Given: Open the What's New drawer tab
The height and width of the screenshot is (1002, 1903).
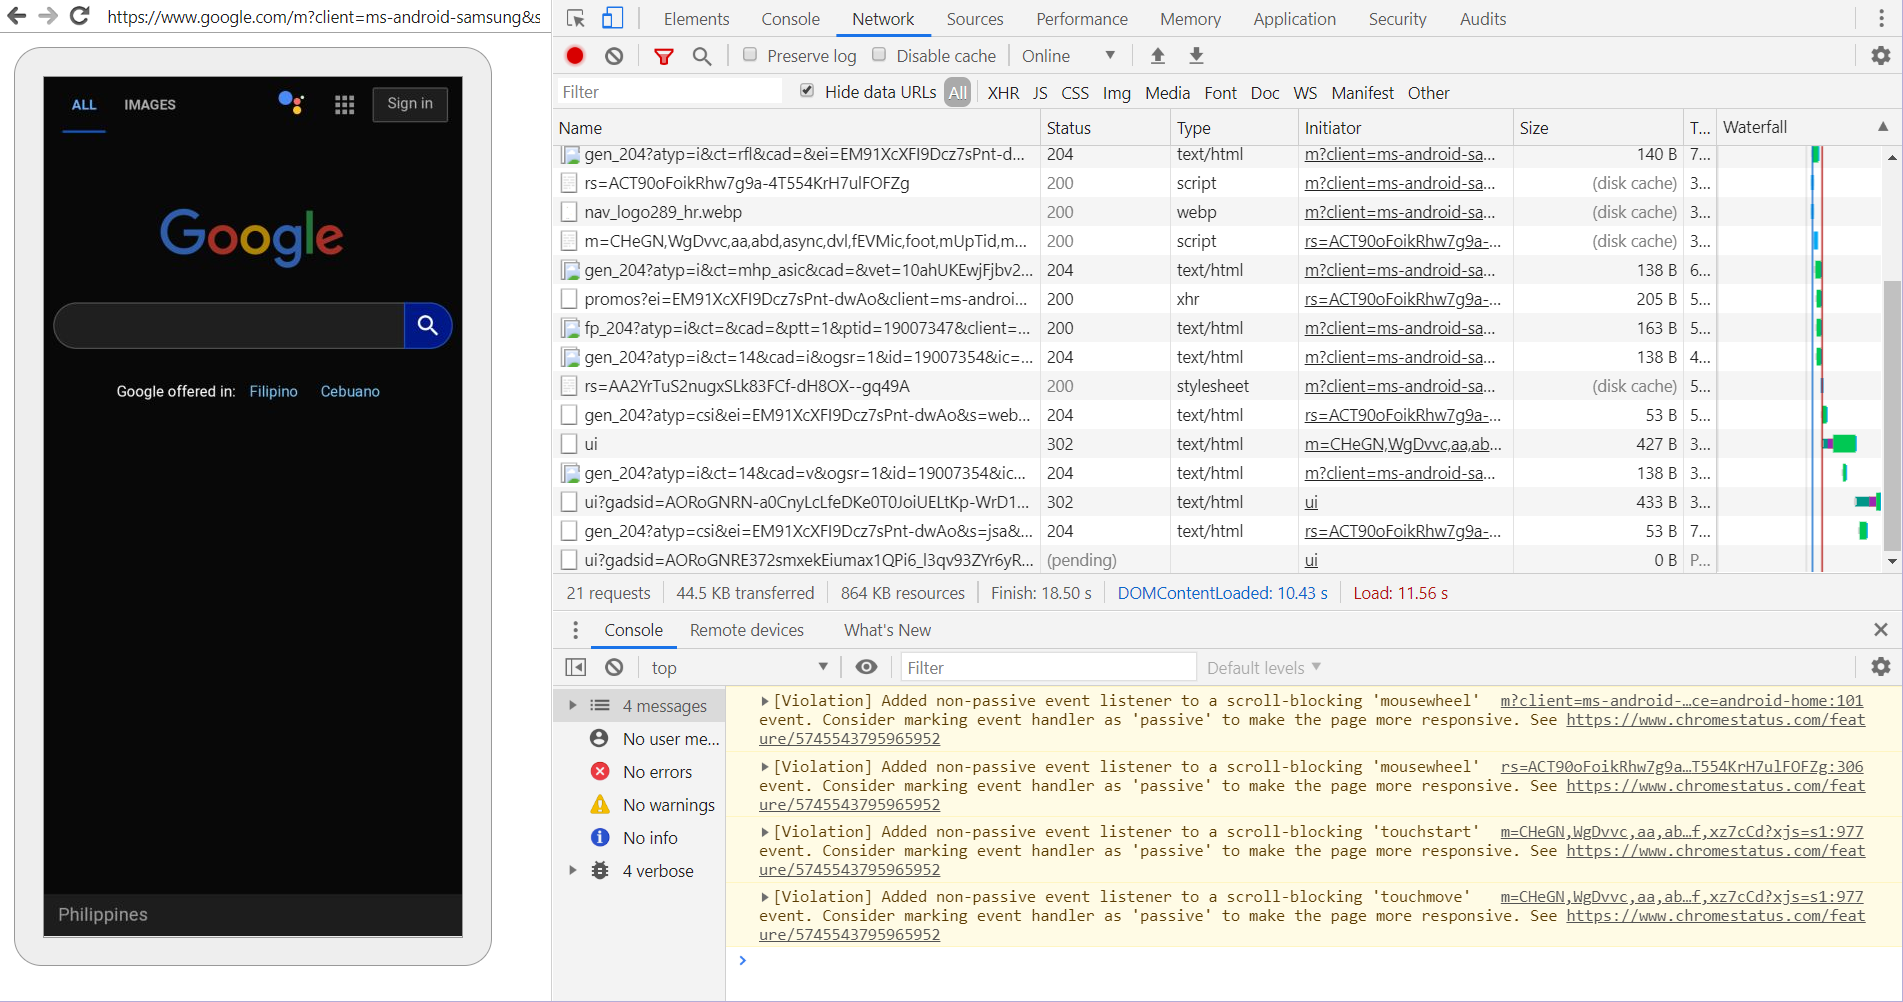Looking at the screenshot, I should click(x=887, y=630).
